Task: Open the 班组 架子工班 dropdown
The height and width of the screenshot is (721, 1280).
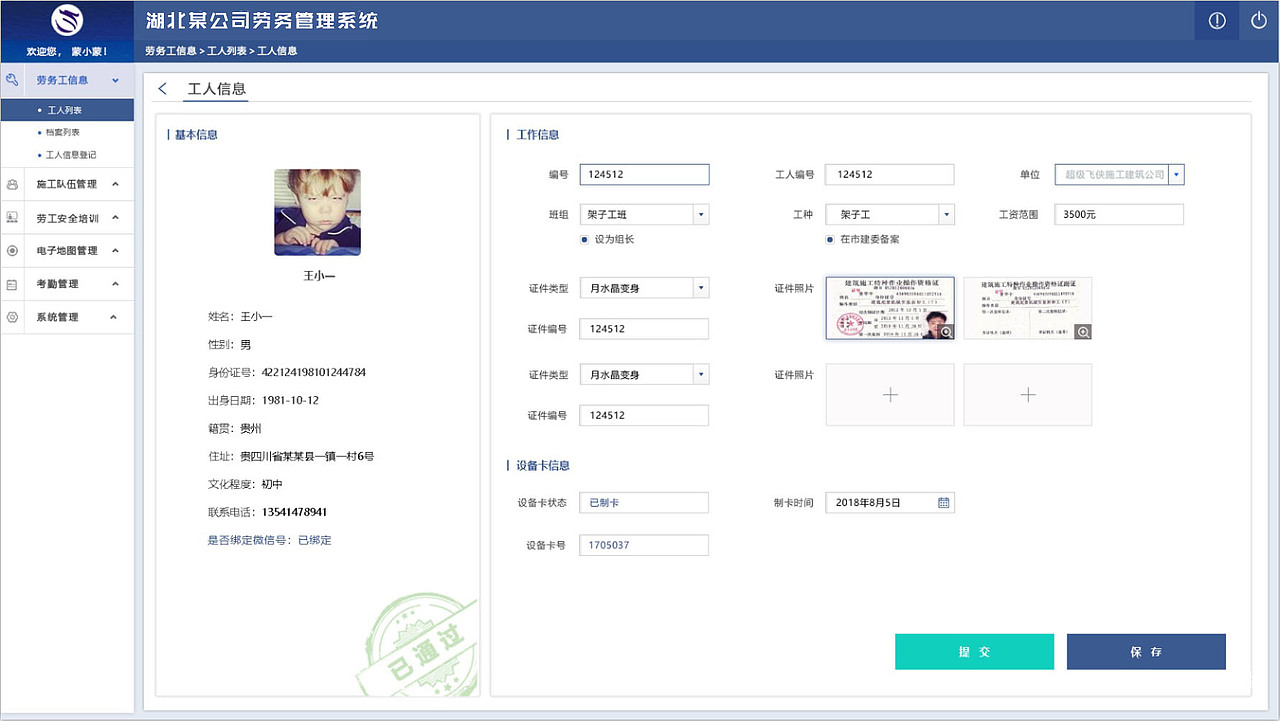Action: (x=701, y=214)
